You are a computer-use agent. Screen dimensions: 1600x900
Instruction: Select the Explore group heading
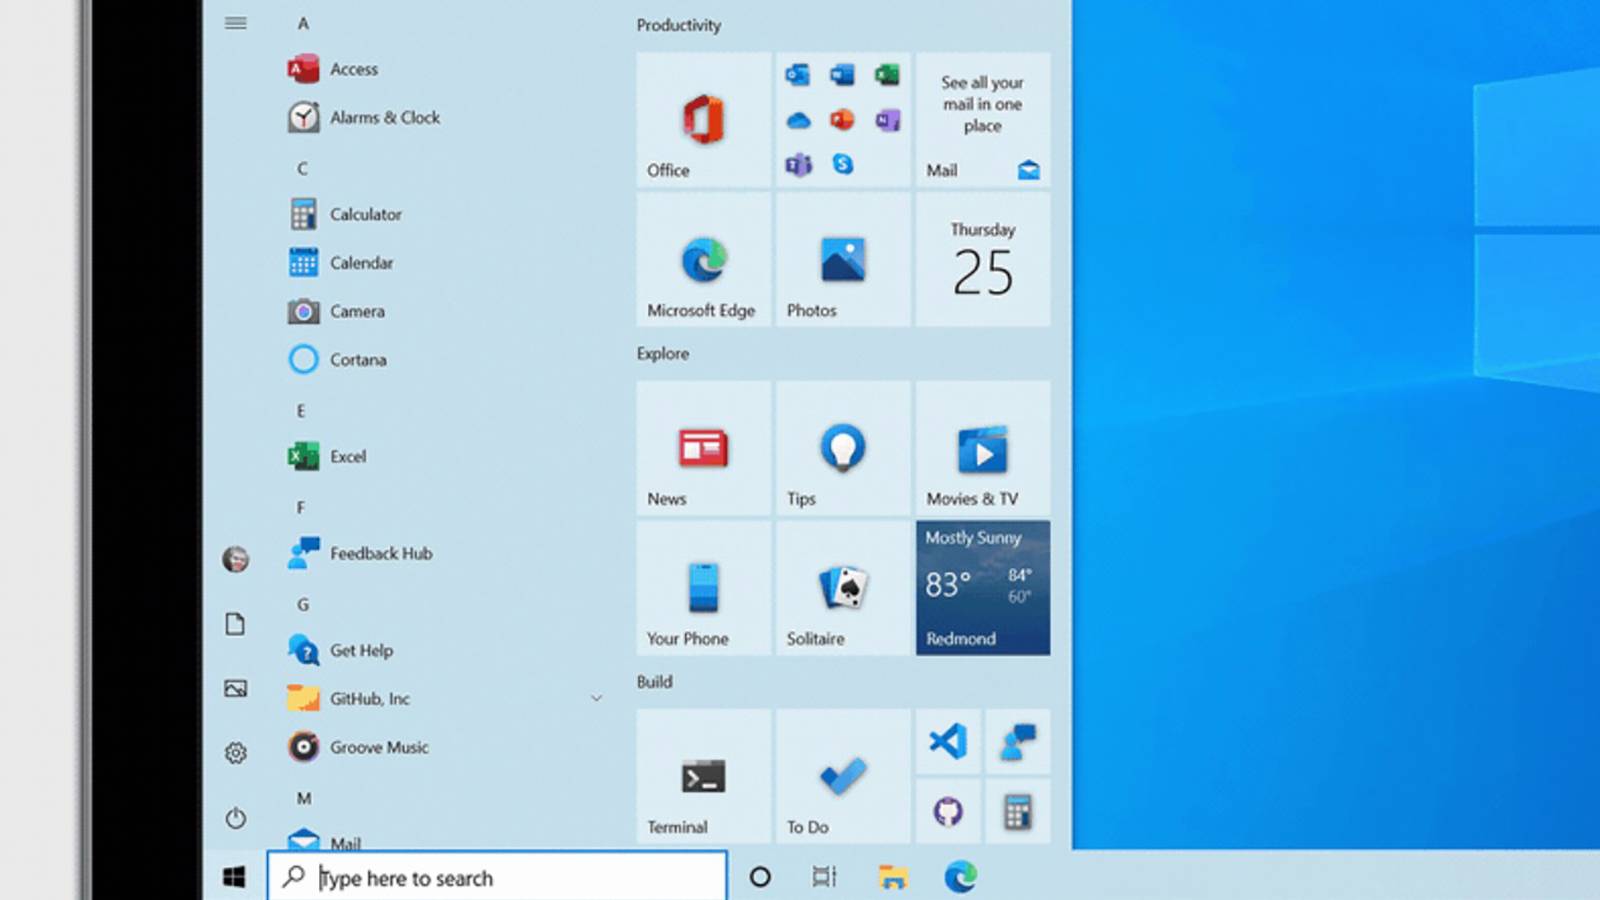(663, 353)
